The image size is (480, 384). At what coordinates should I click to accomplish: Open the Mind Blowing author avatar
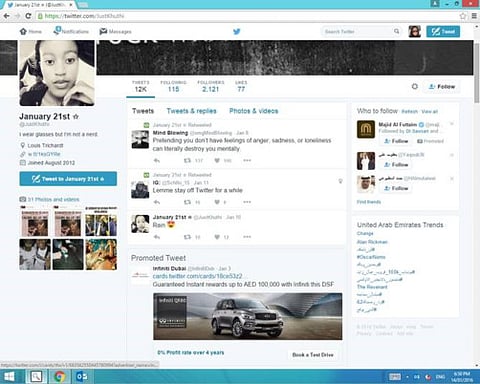click(x=140, y=139)
